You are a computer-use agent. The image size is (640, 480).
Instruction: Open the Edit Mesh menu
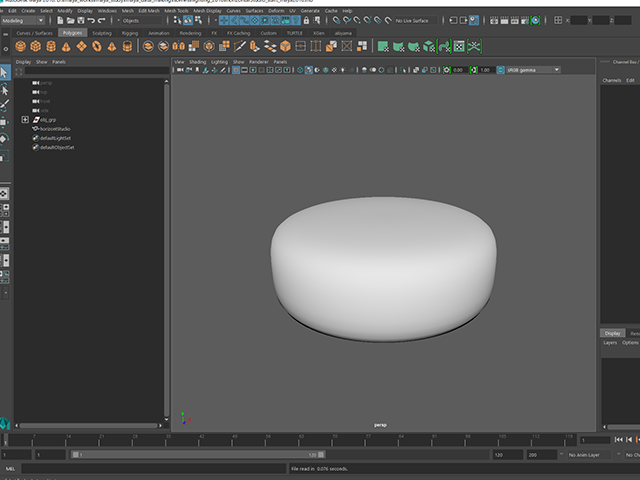pos(149,11)
